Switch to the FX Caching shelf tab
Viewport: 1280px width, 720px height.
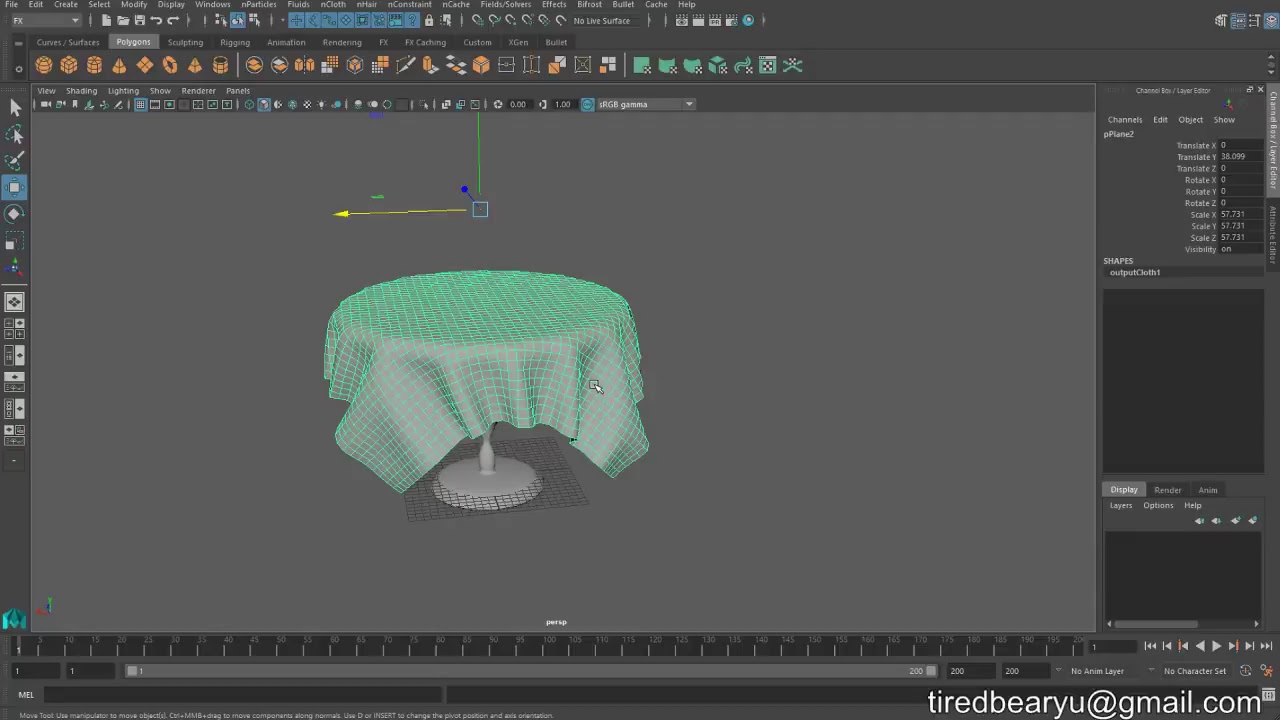425,42
